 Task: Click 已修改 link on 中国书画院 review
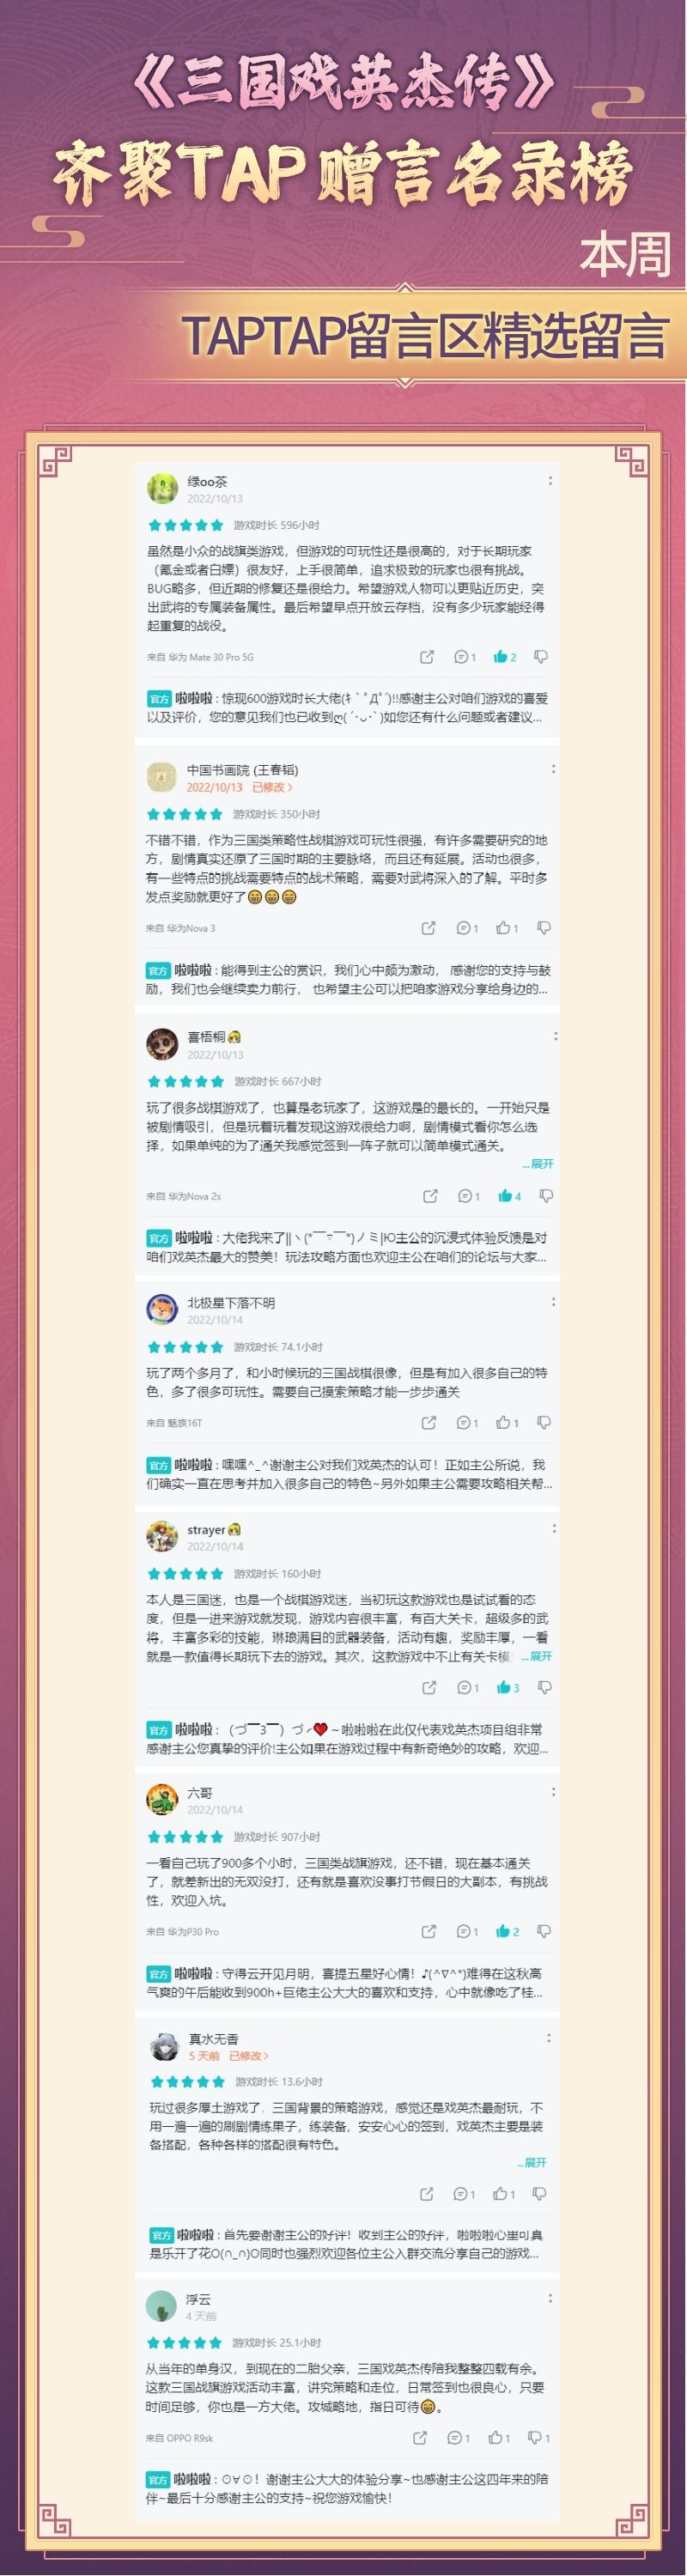coord(272,787)
